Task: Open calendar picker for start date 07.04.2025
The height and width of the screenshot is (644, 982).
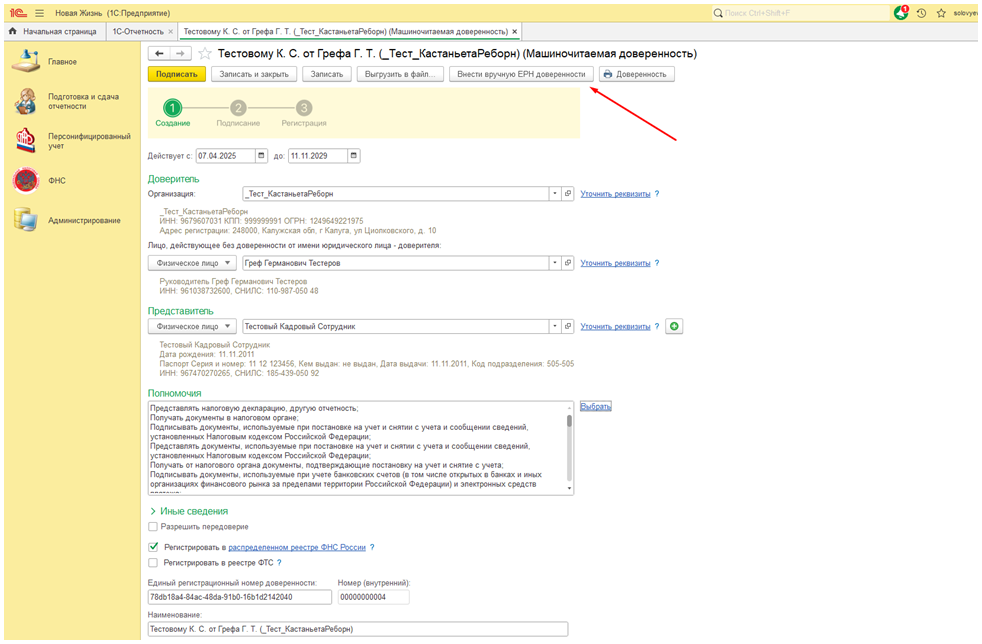Action: (262, 156)
